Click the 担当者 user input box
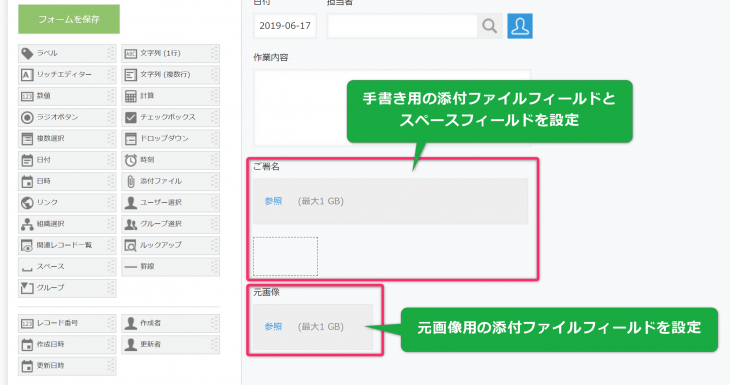Viewport: 730px width, 385px height. pos(402,26)
